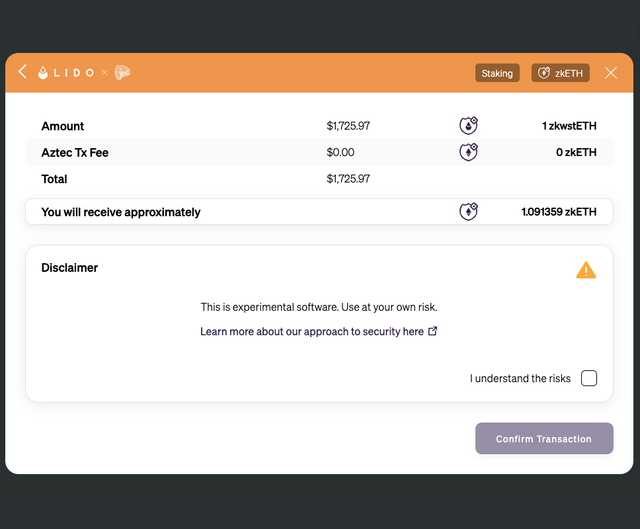The width and height of the screenshot is (640, 529).
Task: Close the Lido staking dialog
Action: tap(611, 73)
